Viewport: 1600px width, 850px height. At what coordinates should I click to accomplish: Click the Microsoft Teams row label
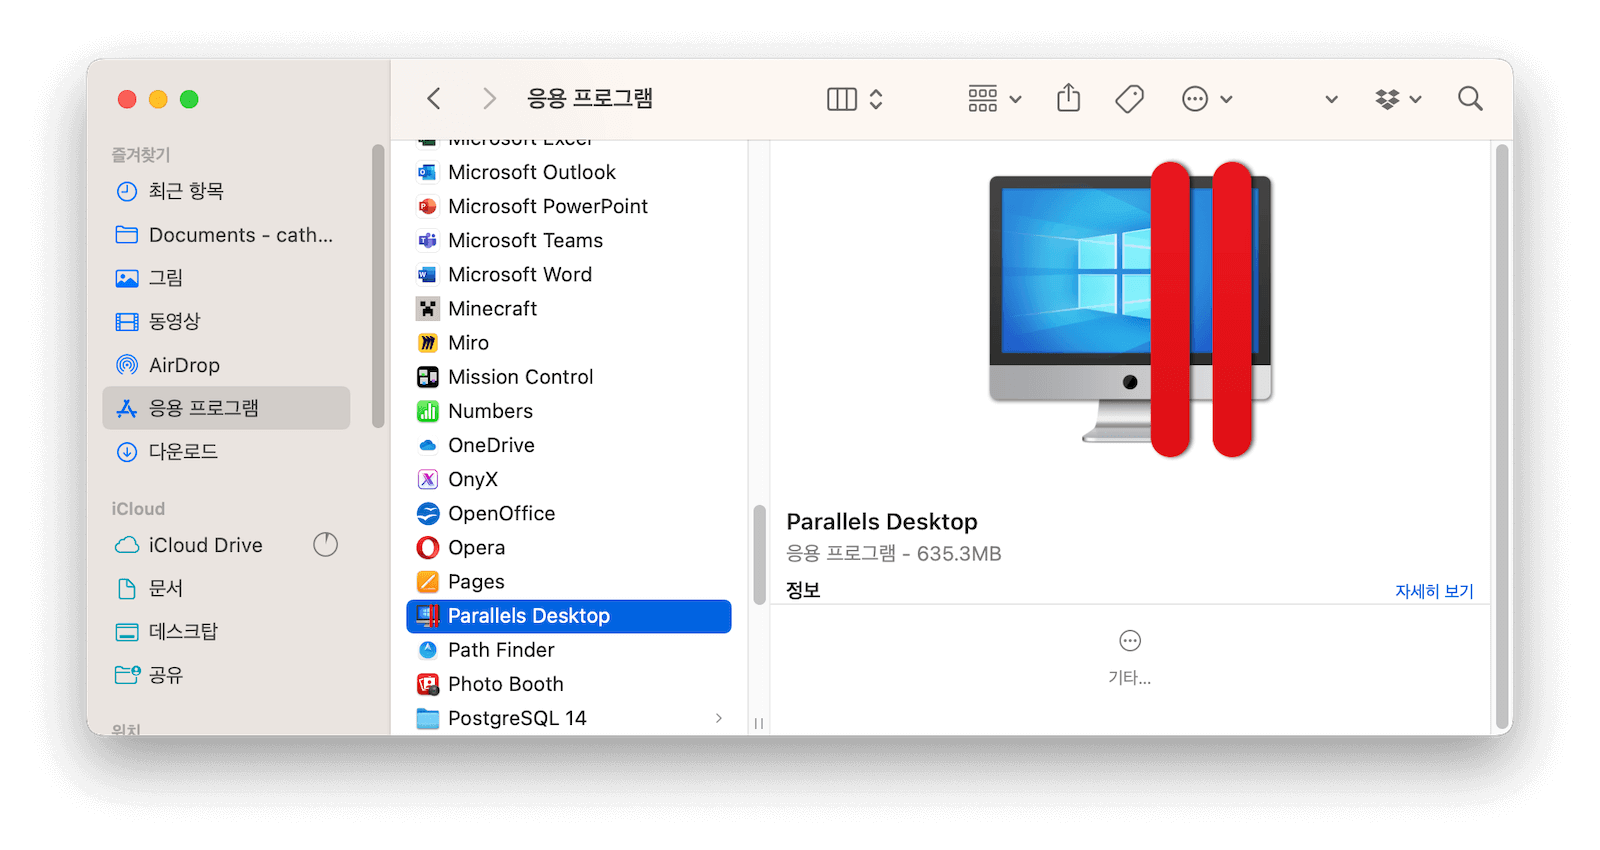pos(526,240)
